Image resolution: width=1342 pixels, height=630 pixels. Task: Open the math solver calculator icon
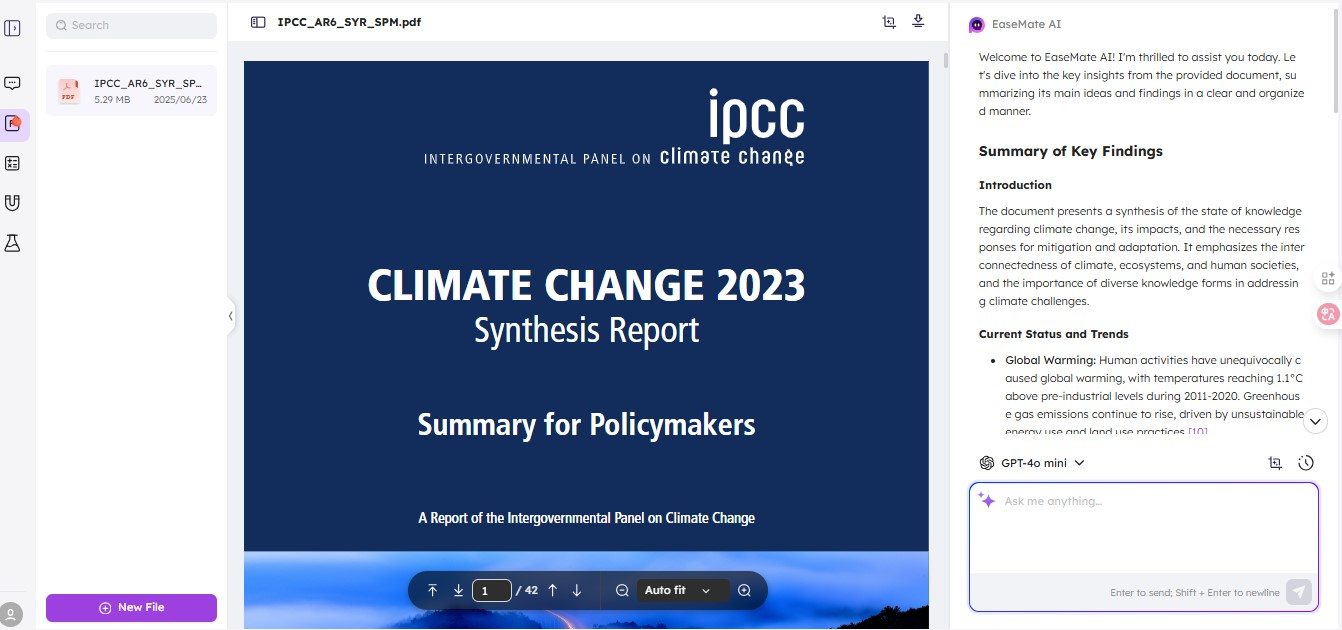click(x=13, y=163)
